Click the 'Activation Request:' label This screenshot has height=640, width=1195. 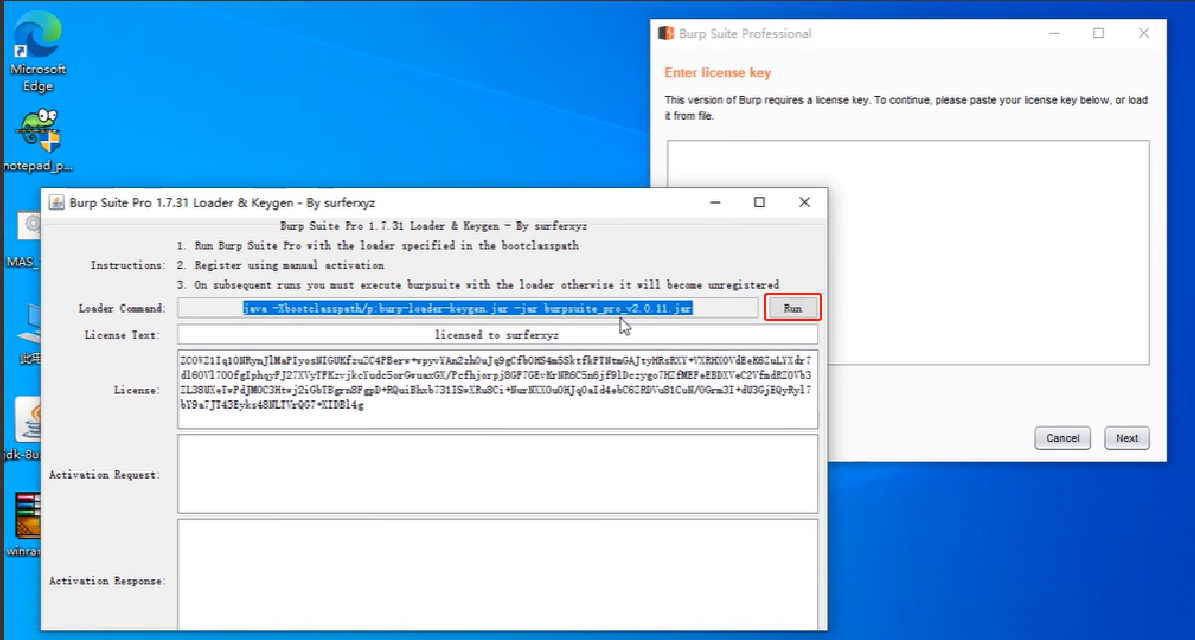pyautogui.click(x=104, y=475)
